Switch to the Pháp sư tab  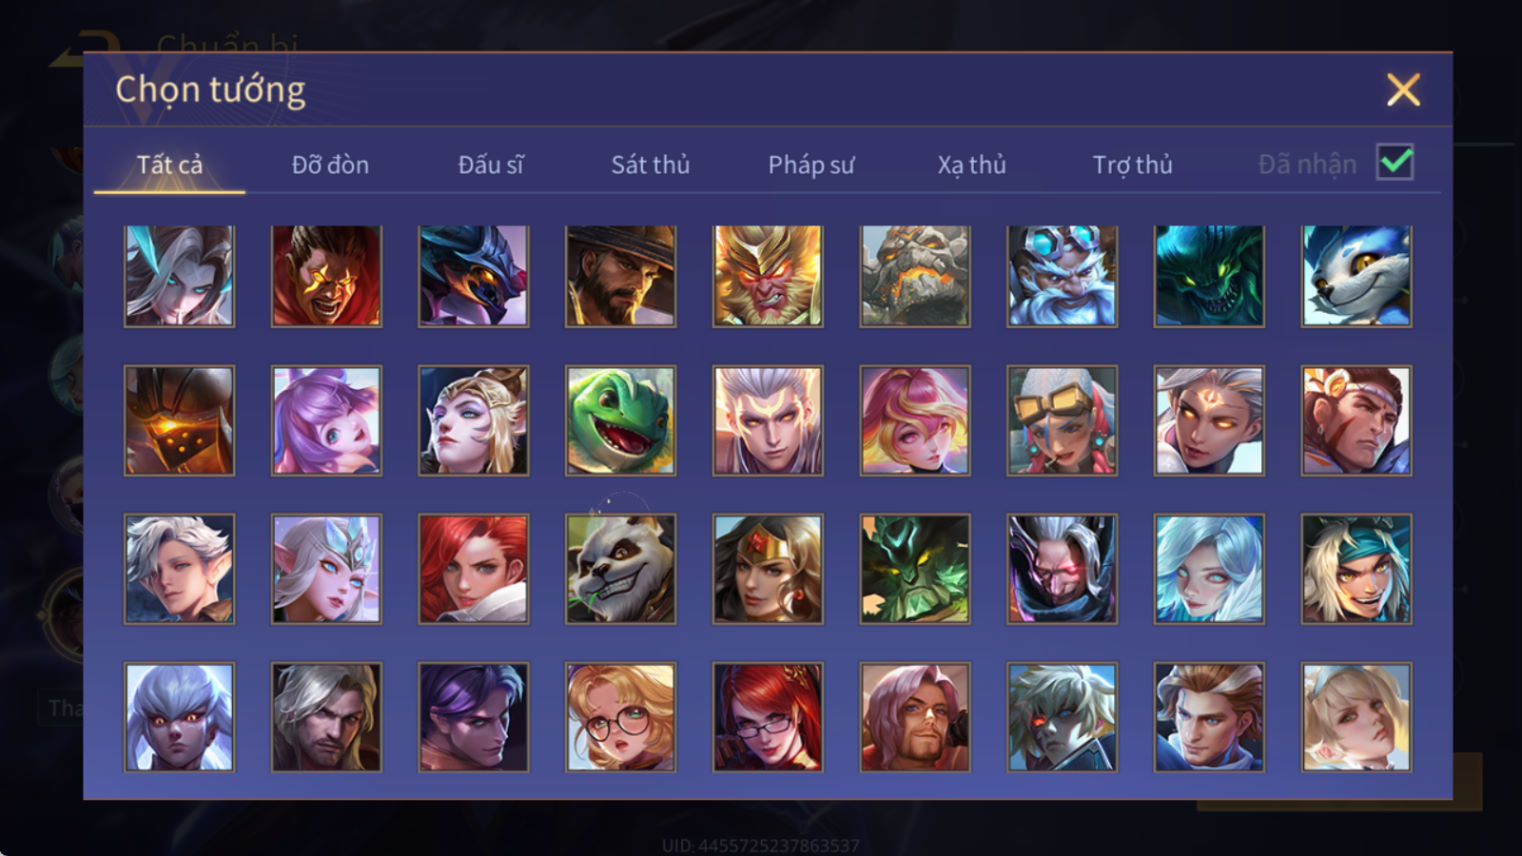[x=811, y=165]
